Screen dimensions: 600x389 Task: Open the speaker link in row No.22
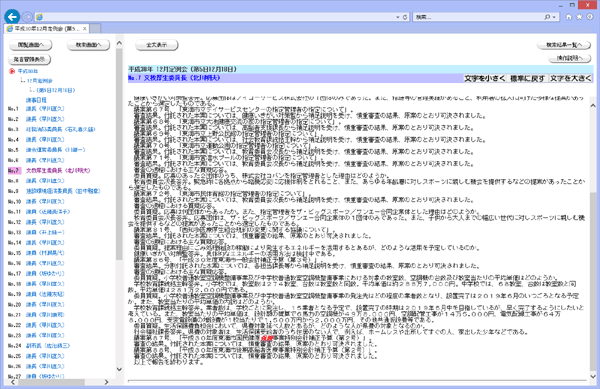click(45, 326)
